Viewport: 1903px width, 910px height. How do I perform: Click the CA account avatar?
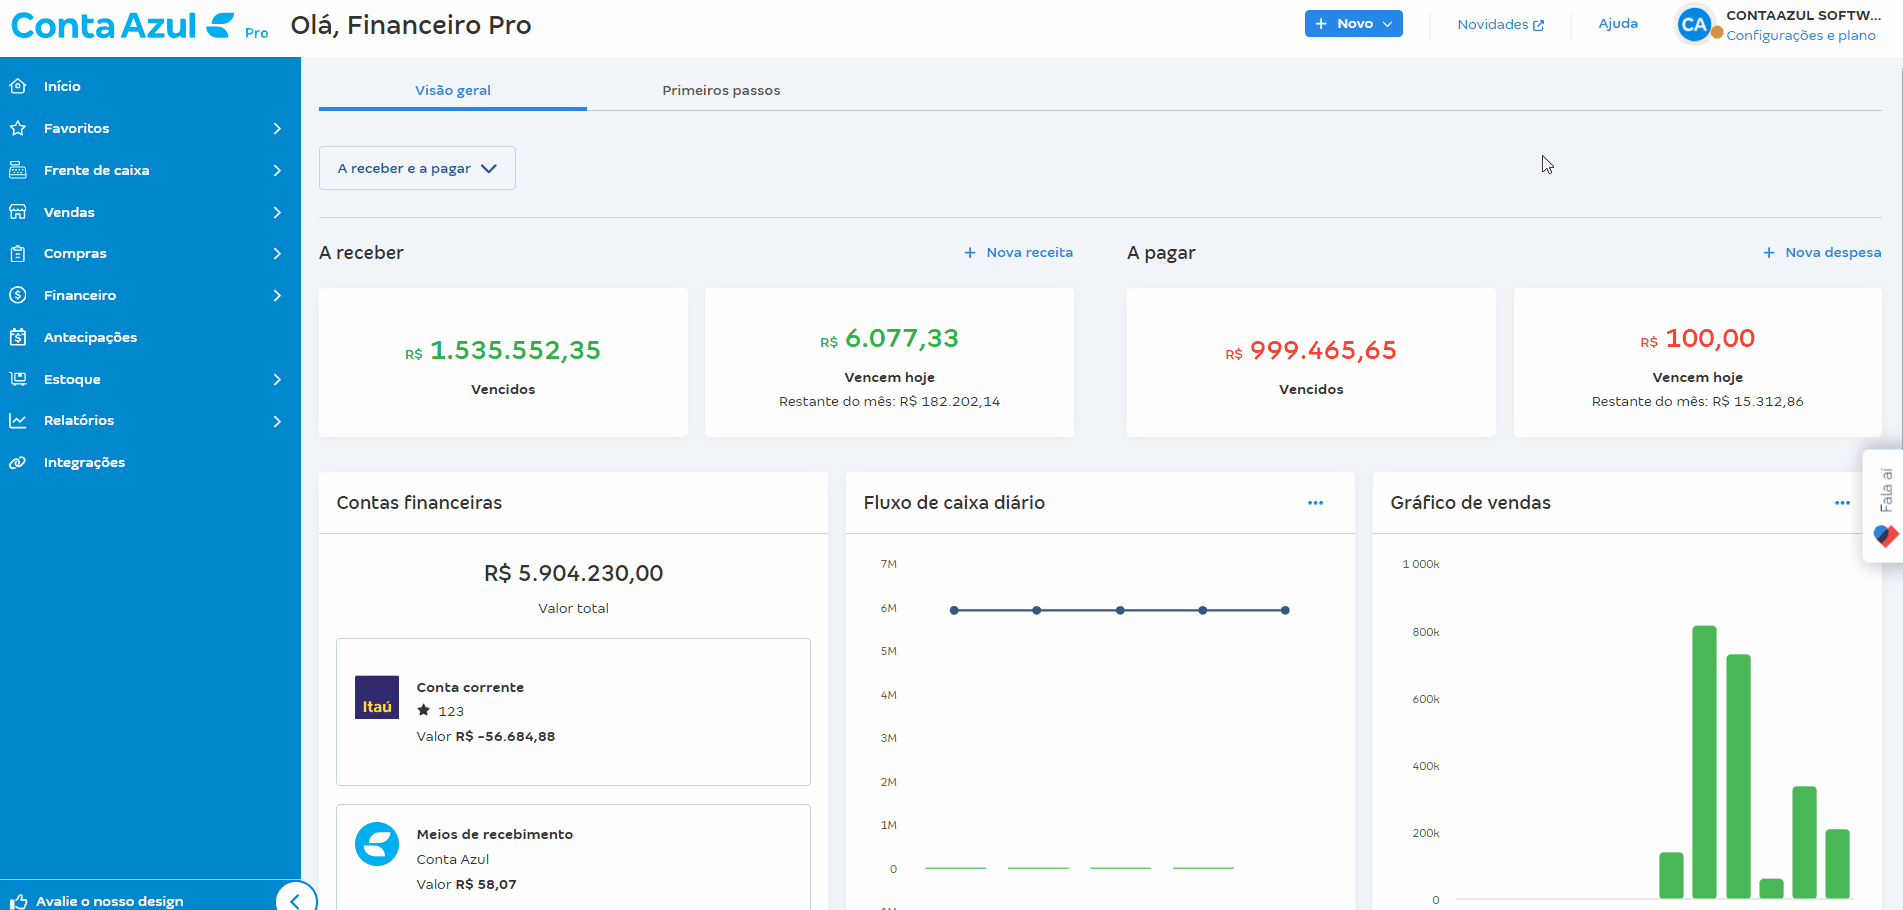click(x=1695, y=25)
